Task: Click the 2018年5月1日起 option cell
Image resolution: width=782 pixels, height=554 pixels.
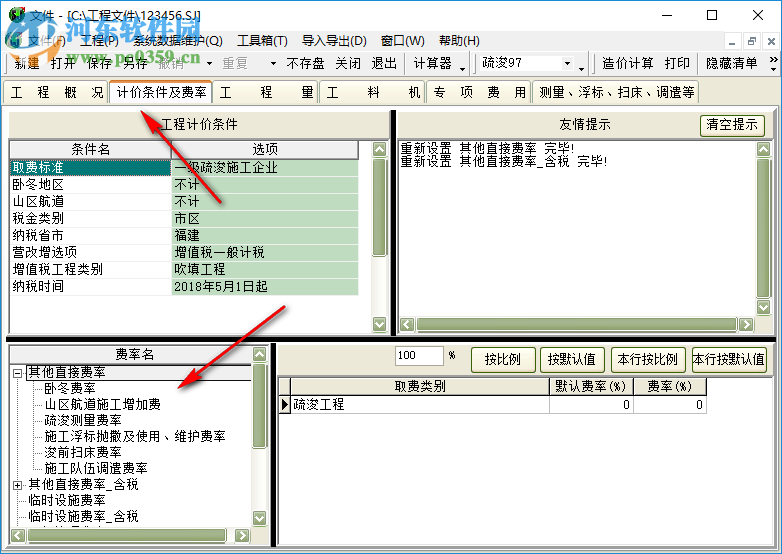Action: pyautogui.click(x=265, y=287)
